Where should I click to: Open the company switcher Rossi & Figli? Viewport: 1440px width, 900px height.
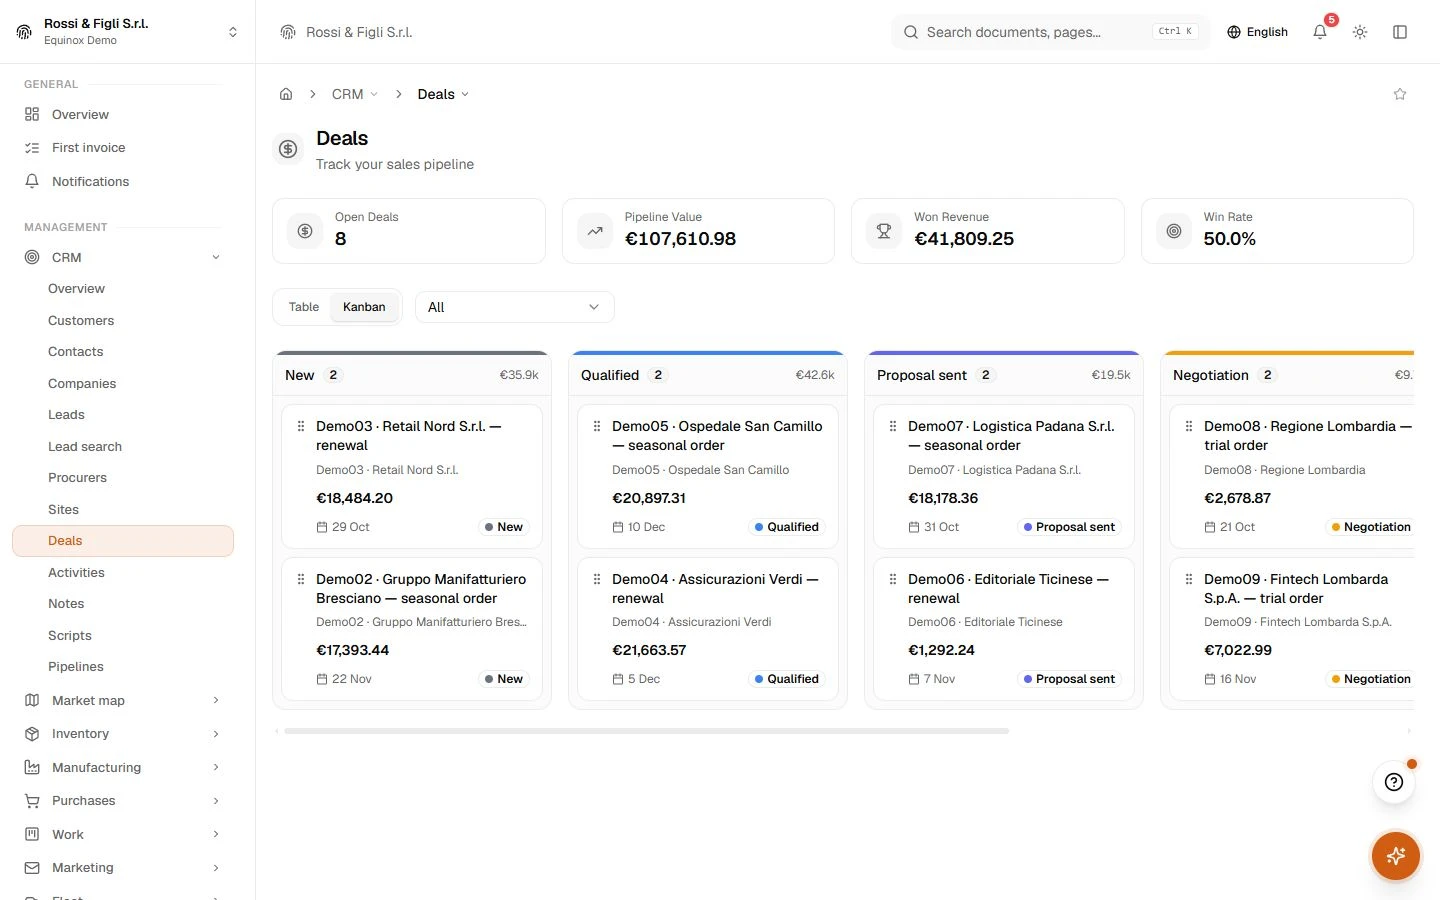(128, 32)
